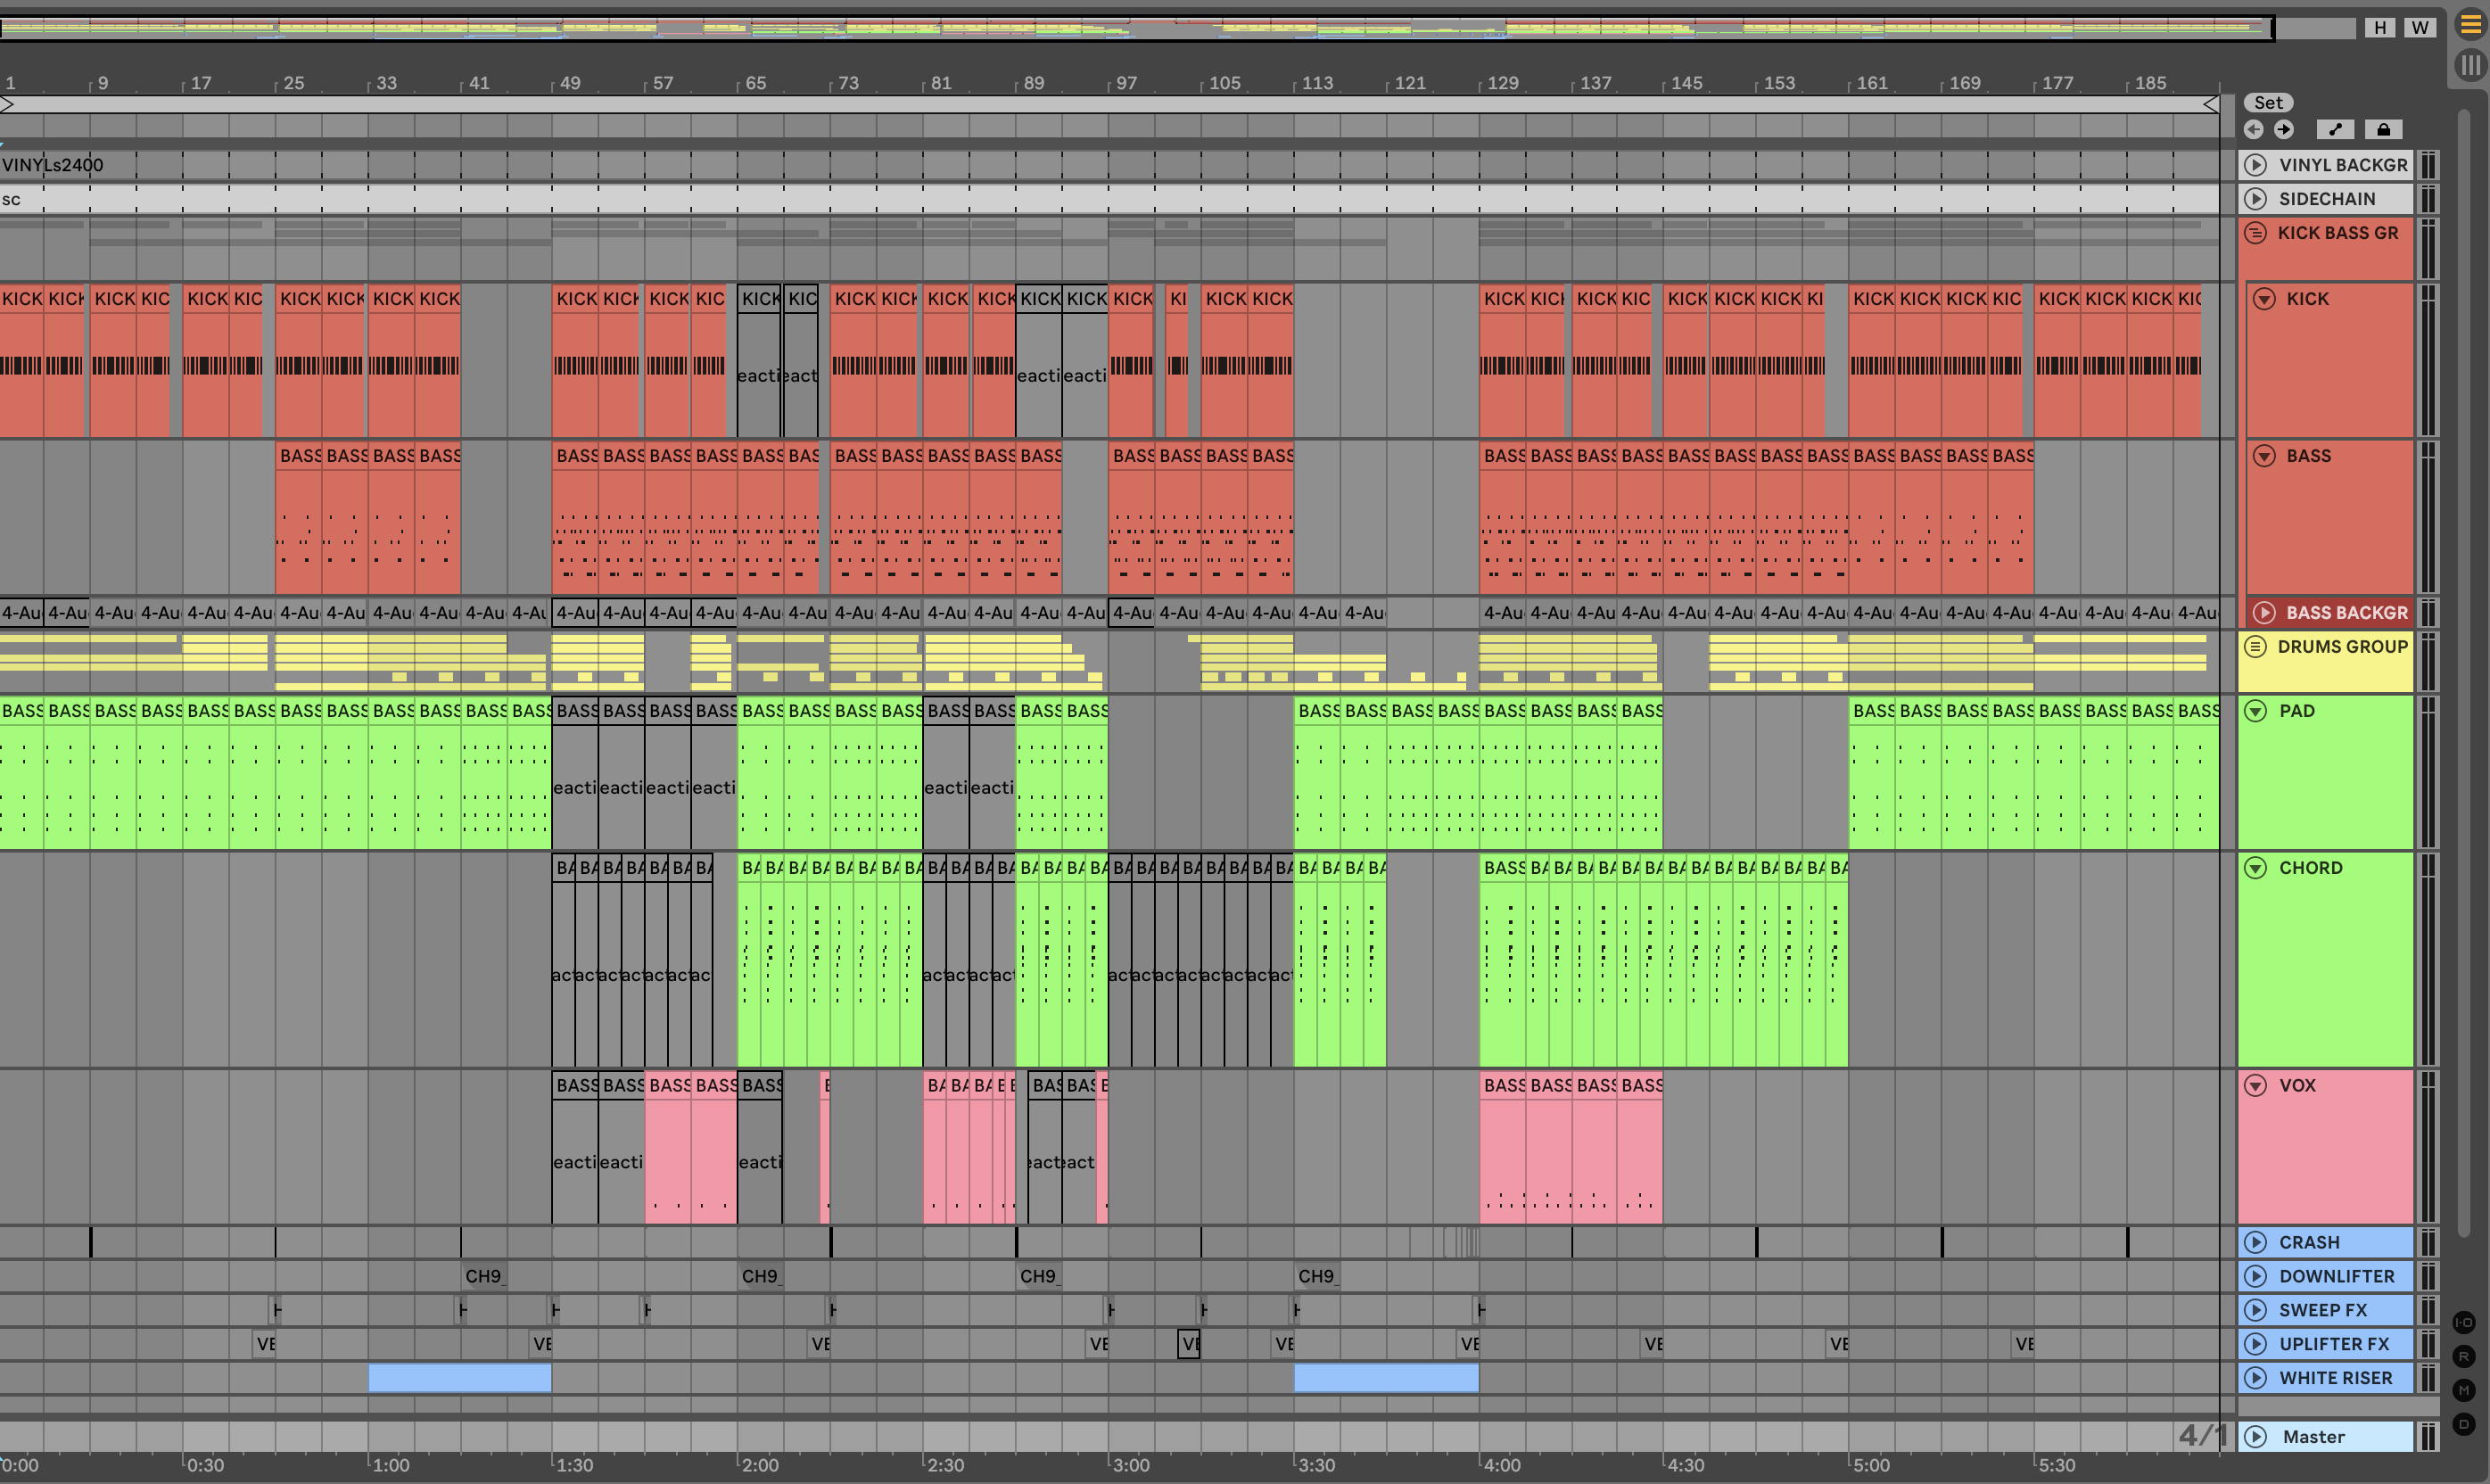Click the W optimize width button
This screenshot has width=2490, height=1484.
pos(2419,28)
